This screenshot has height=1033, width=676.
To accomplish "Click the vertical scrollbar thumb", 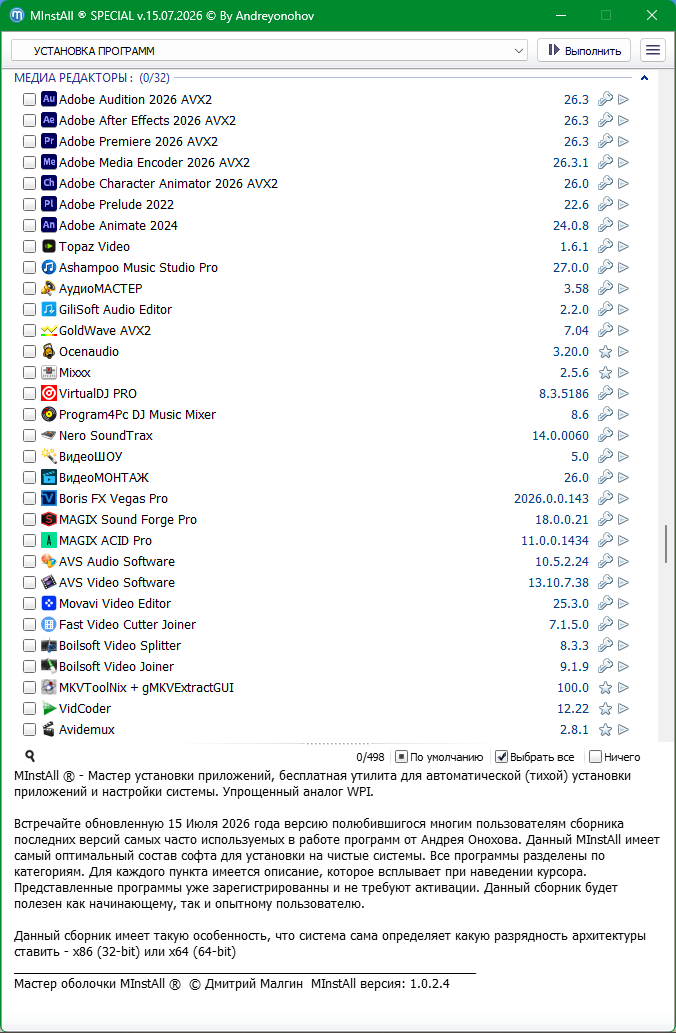I will [667, 544].
